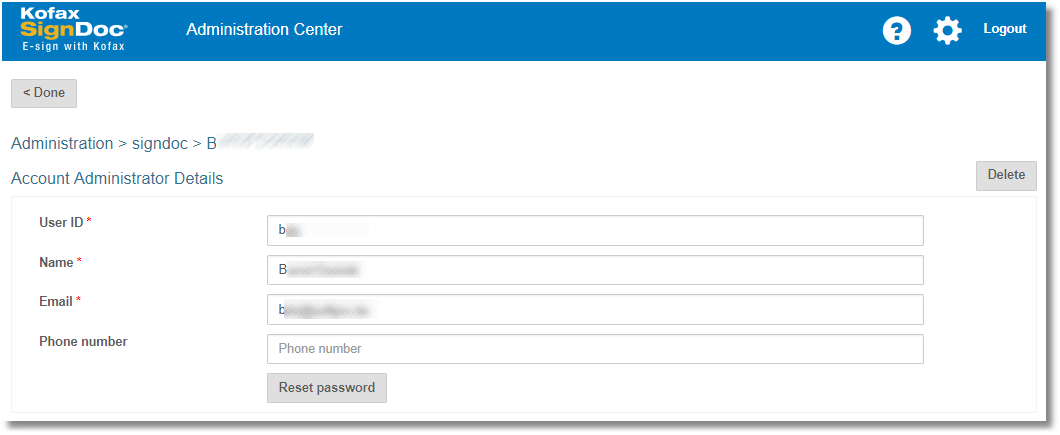
Task: Focus the User ID input field
Action: (595, 230)
